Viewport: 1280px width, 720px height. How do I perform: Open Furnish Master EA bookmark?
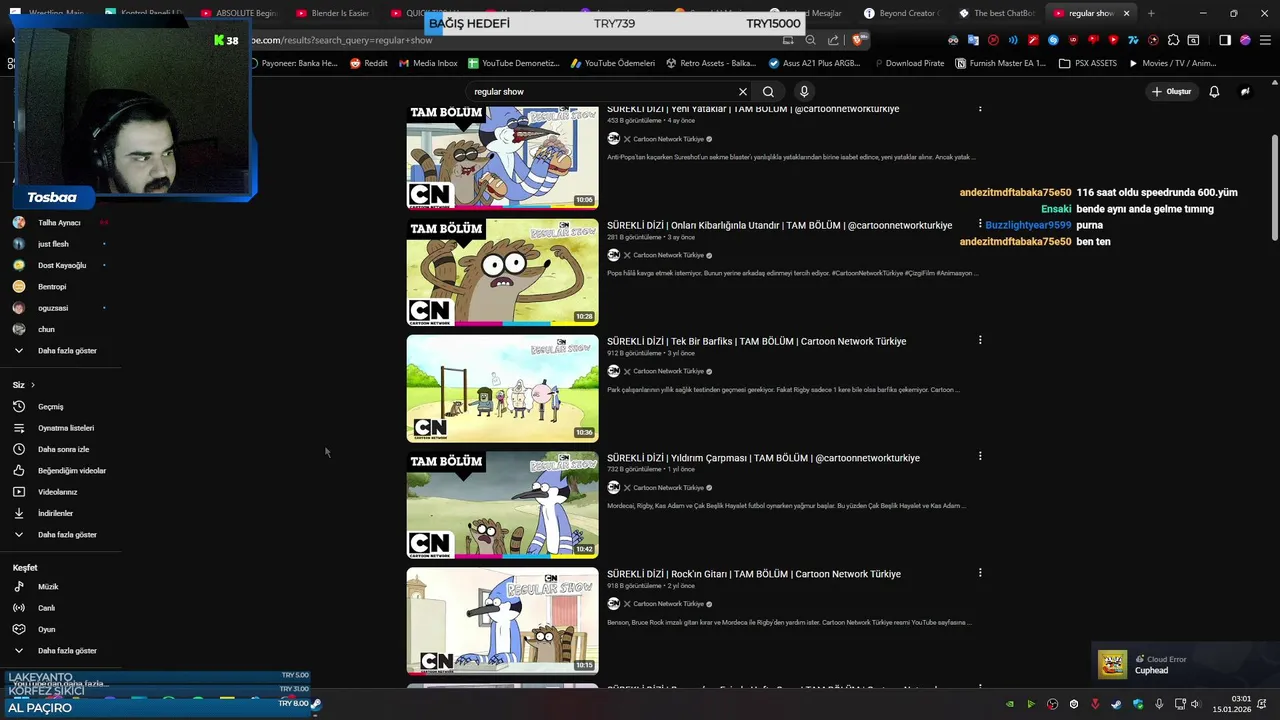[x=1000, y=63]
